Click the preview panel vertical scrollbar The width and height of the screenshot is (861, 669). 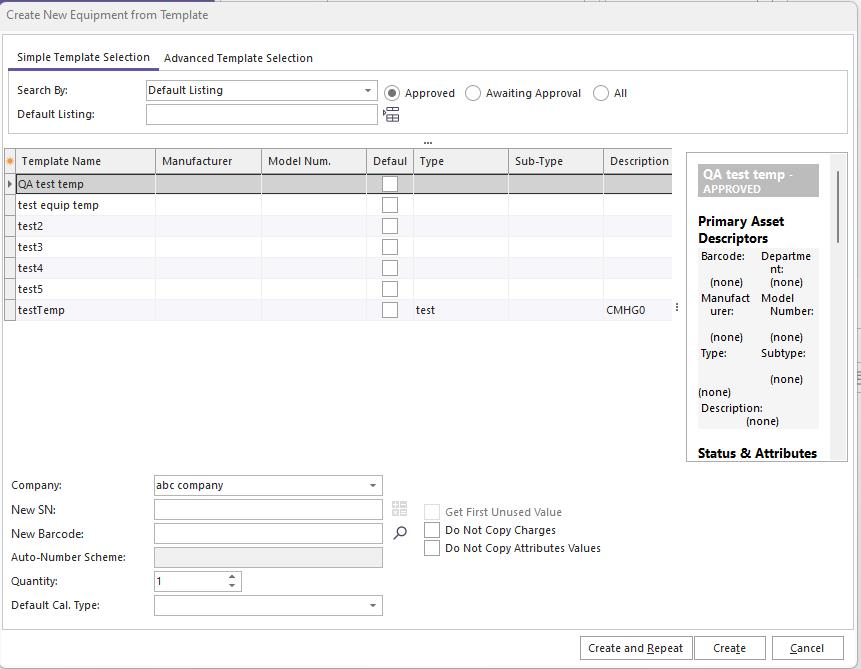[x=838, y=206]
